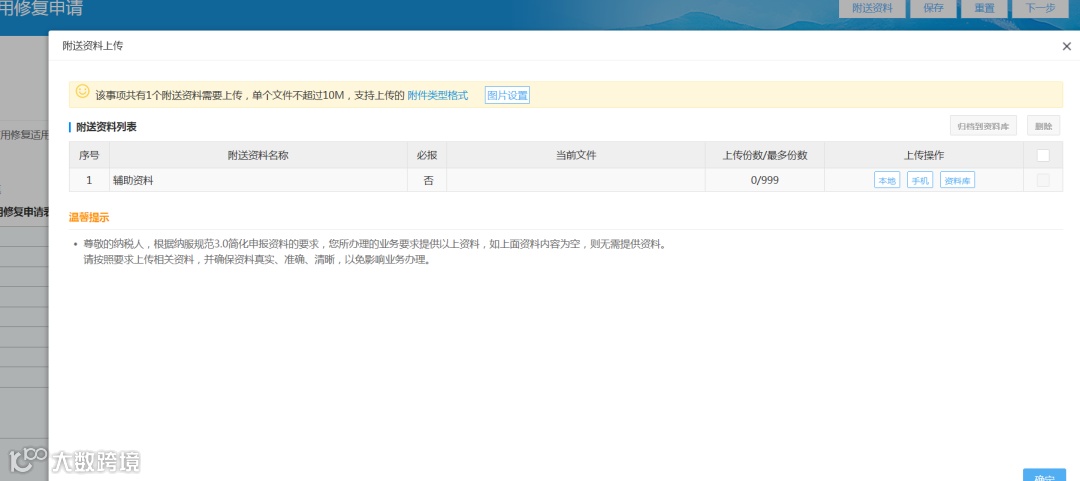Choose 手机 upload option
The width and height of the screenshot is (1080, 481).
[920, 181]
